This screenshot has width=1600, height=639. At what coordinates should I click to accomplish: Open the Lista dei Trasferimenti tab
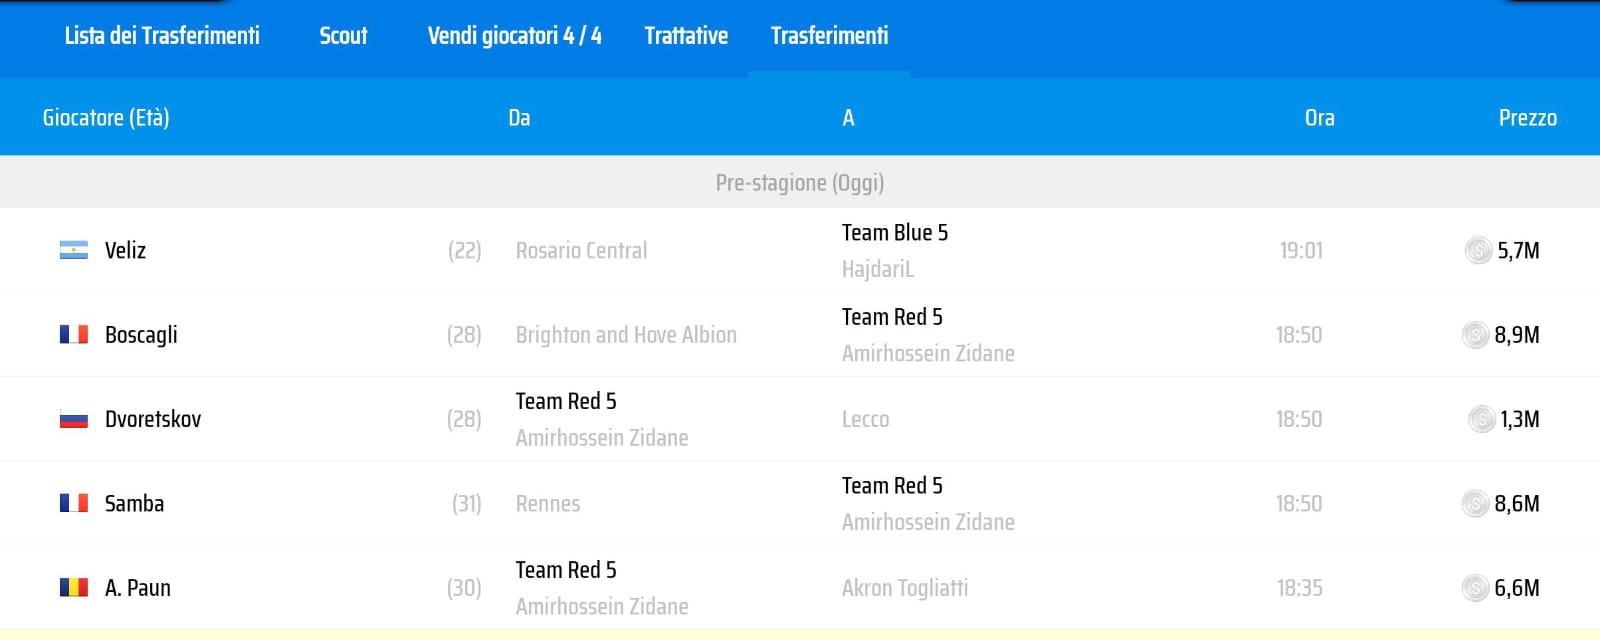coord(162,36)
